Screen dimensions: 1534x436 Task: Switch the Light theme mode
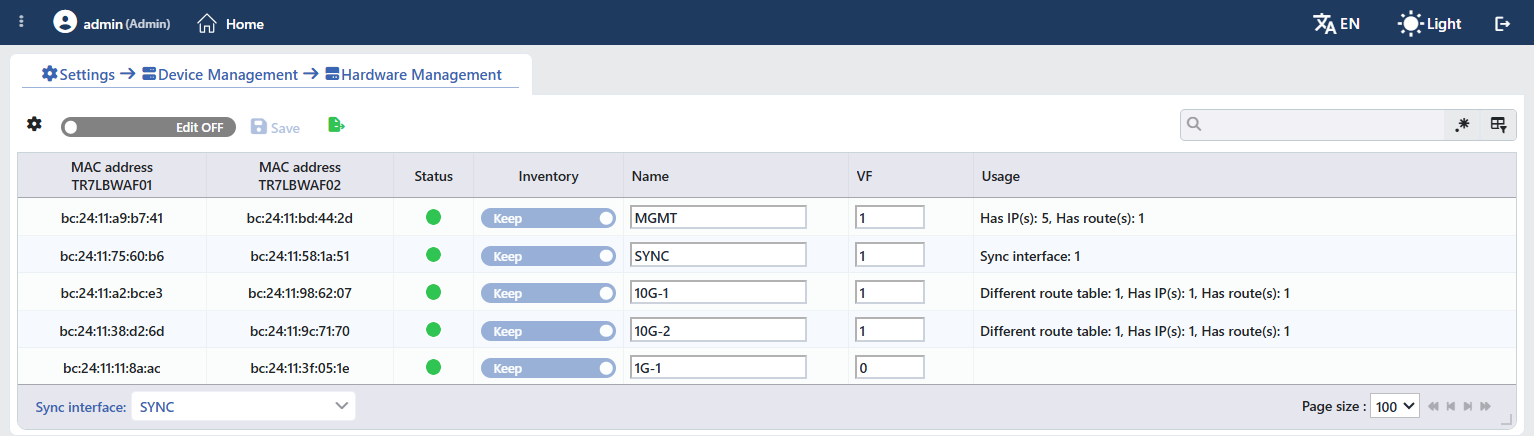click(x=1429, y=23)
